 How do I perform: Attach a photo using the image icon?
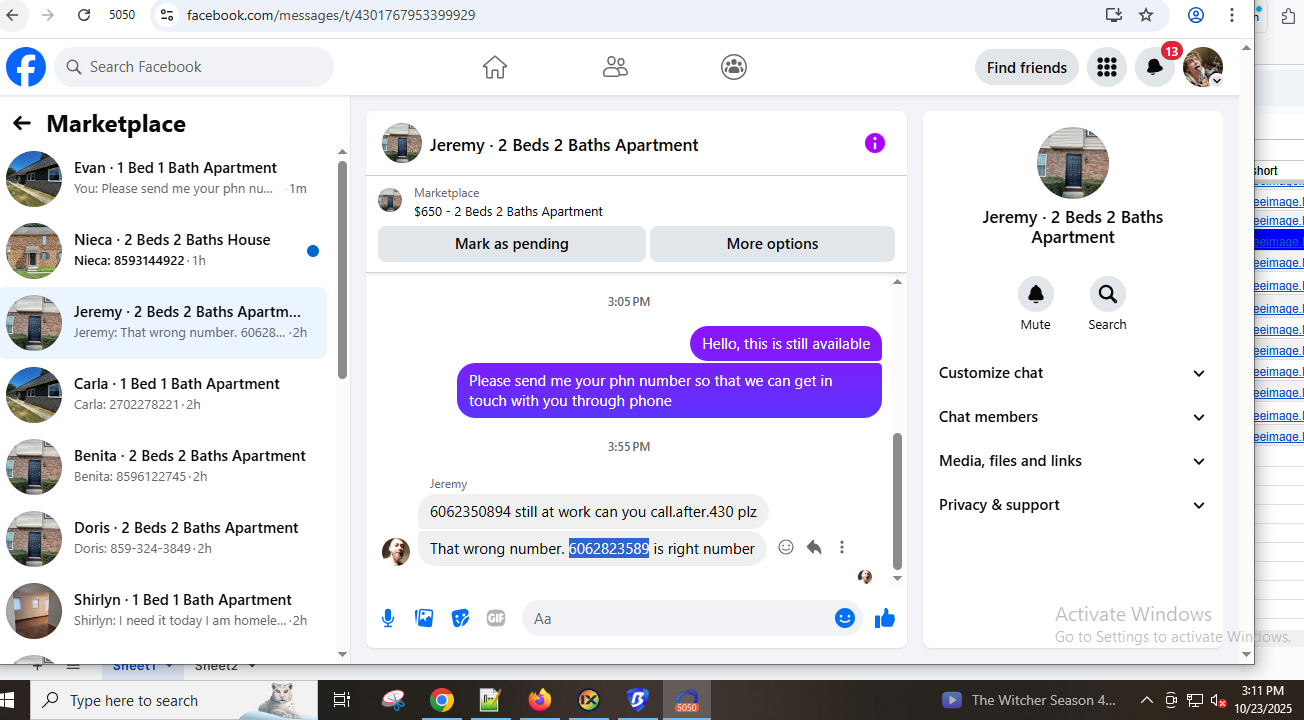(x=424, y=618)
